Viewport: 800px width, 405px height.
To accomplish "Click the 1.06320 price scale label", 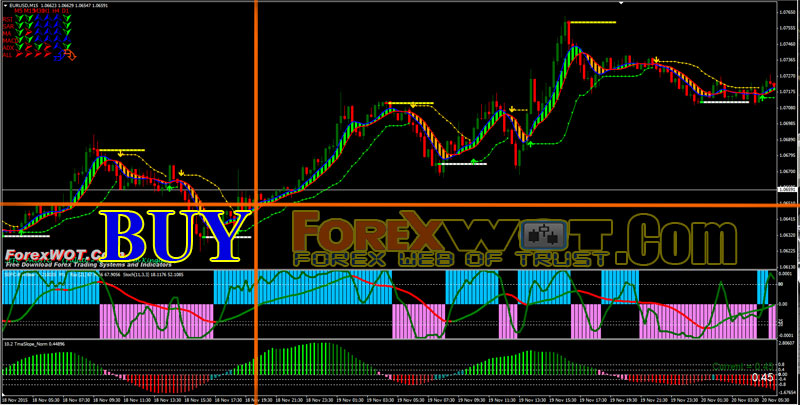I will tap(787, 235).
